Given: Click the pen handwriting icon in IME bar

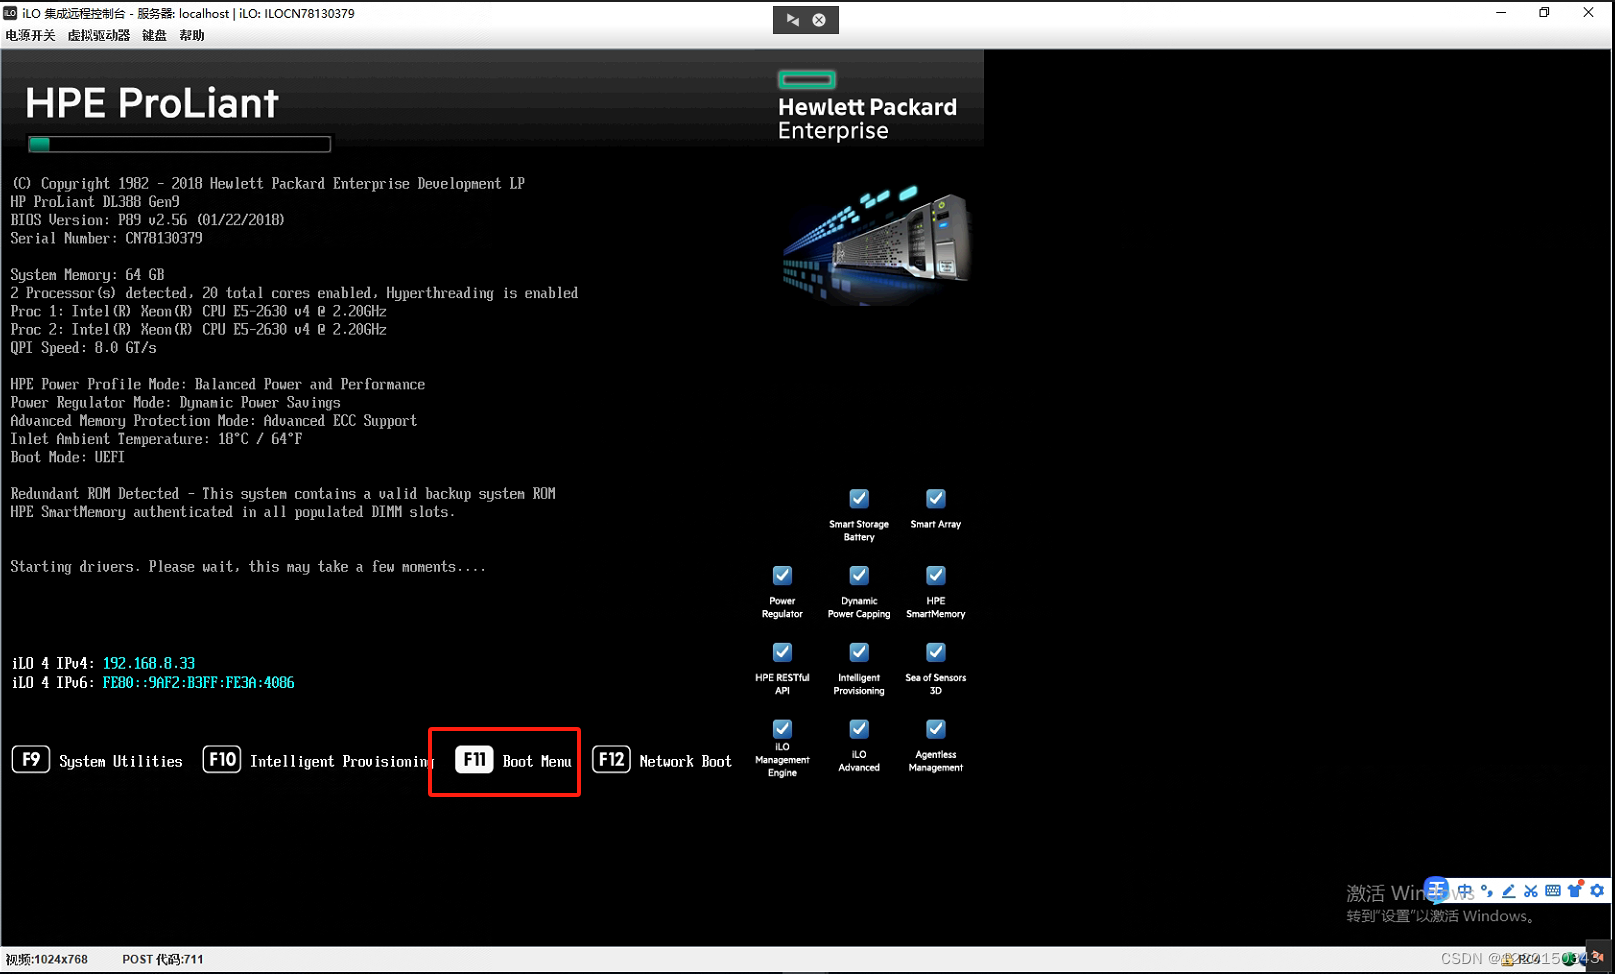Looking at the screenshot, I should click(x=1508, y=891).
